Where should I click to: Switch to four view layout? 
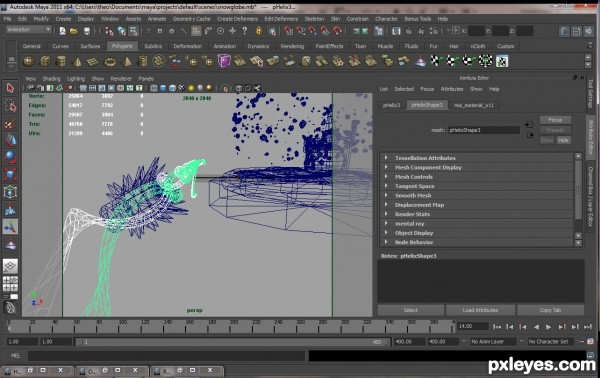tap(10, 284)
